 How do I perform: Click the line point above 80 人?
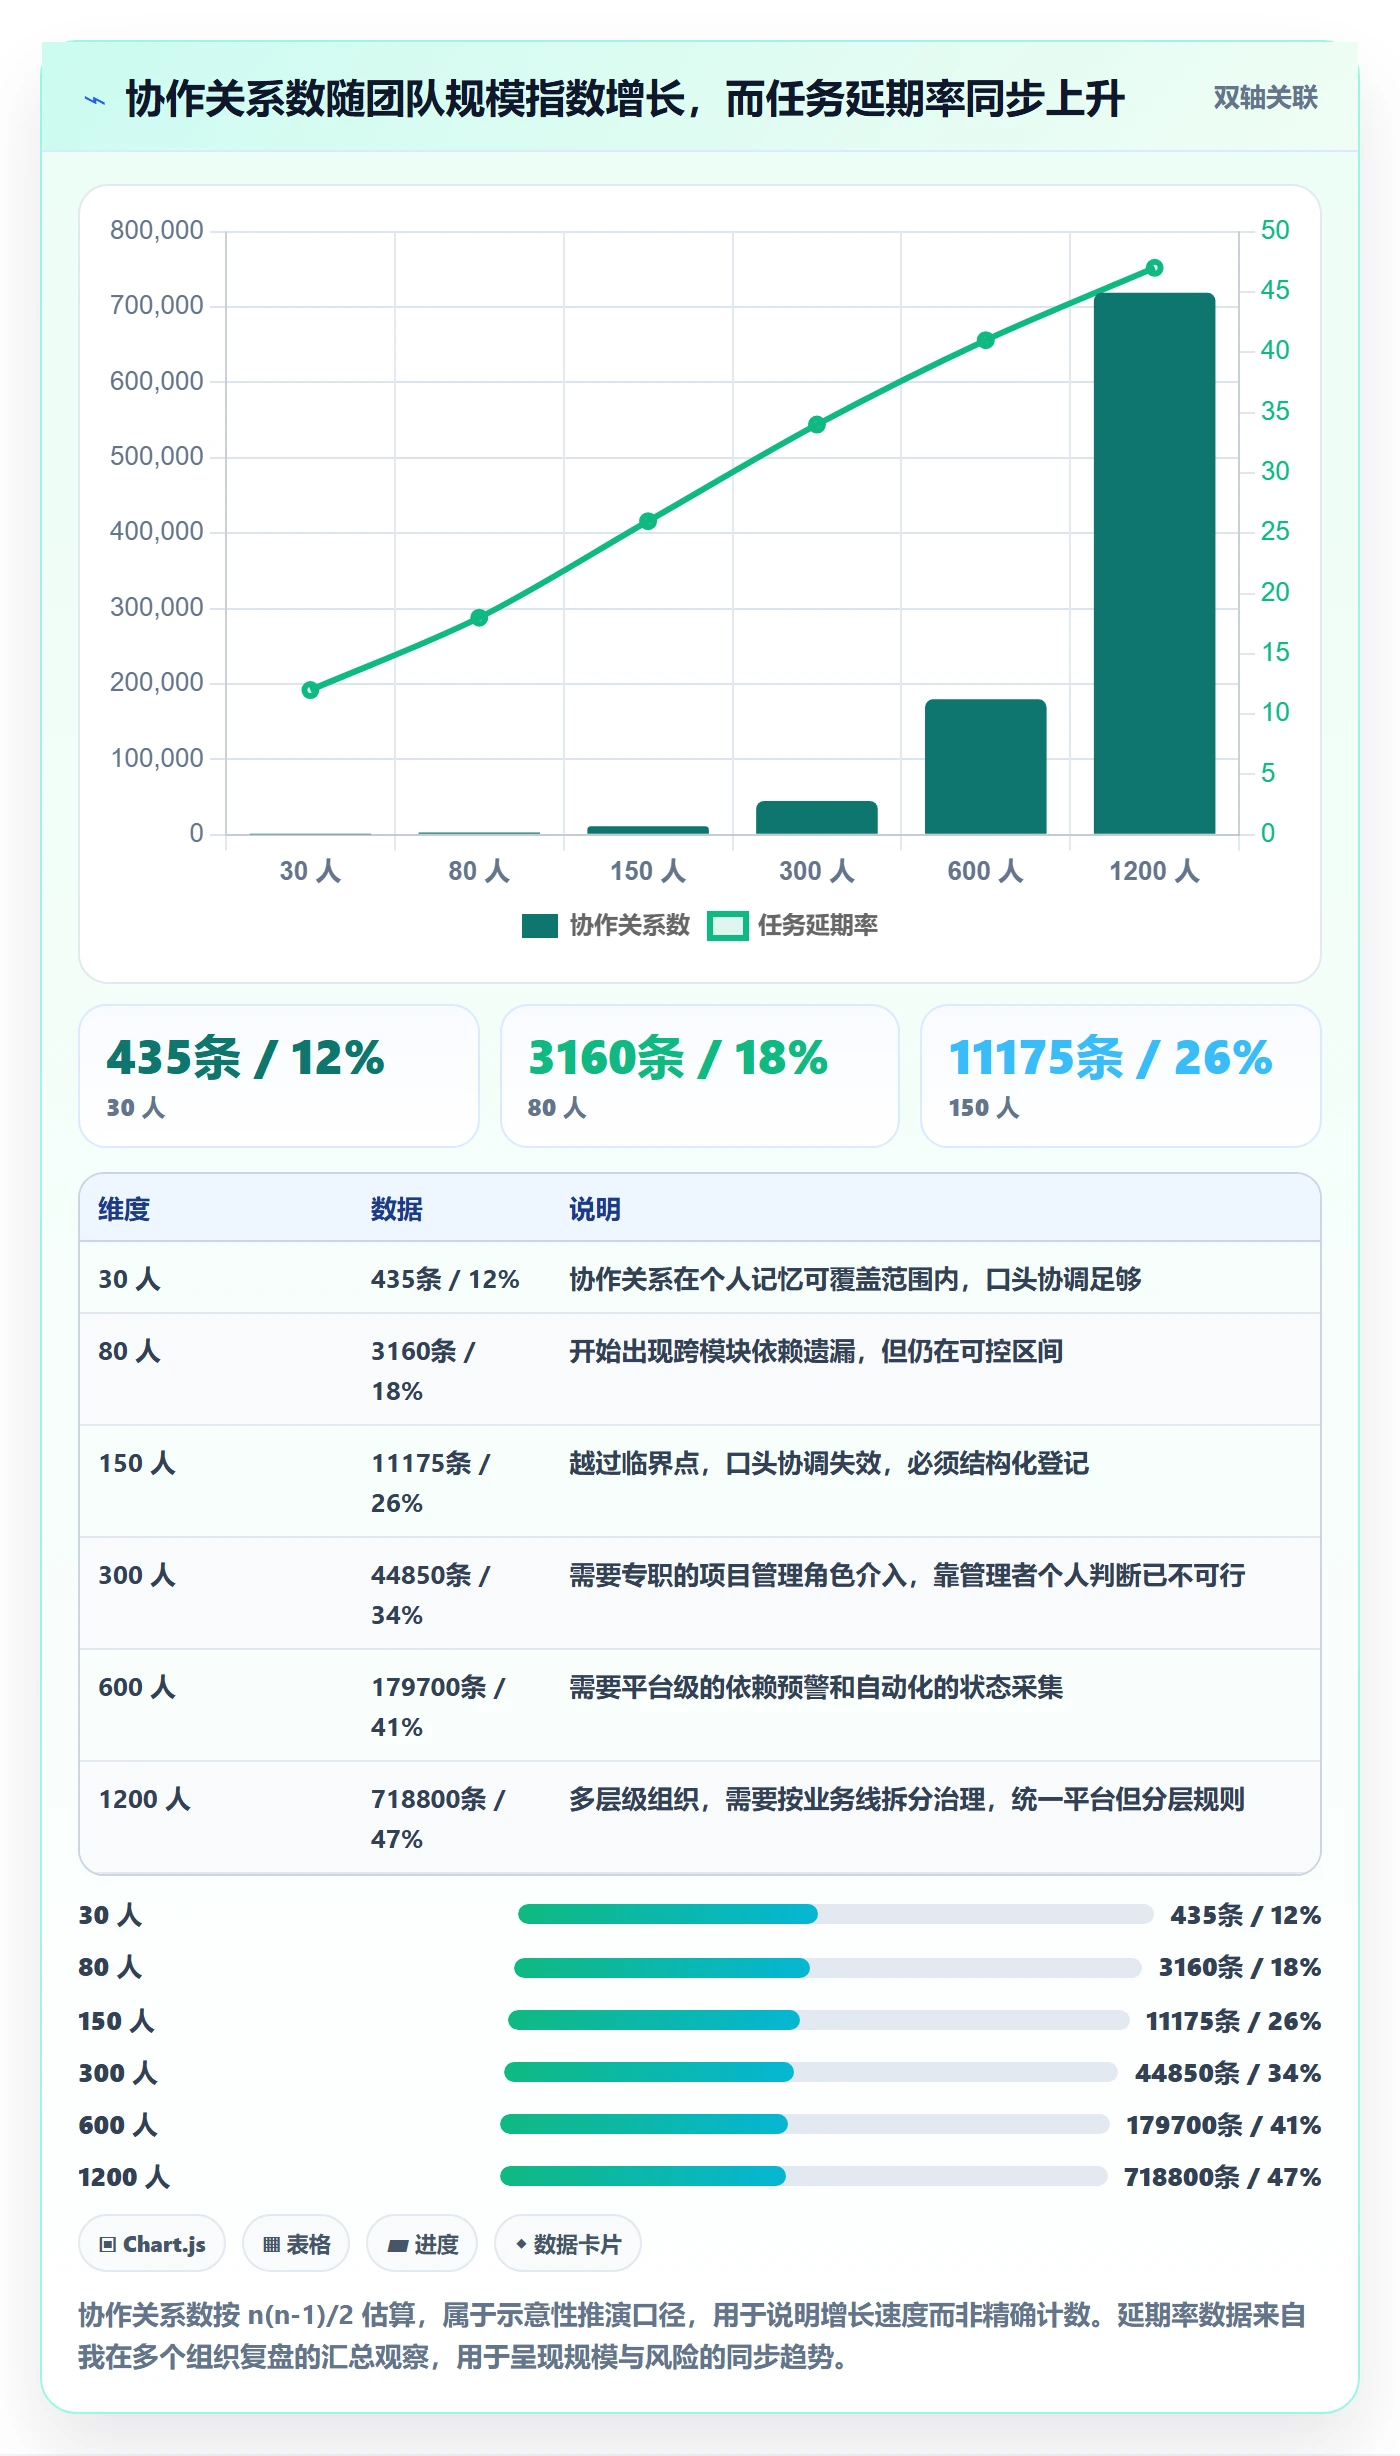(x=479, y=618)
